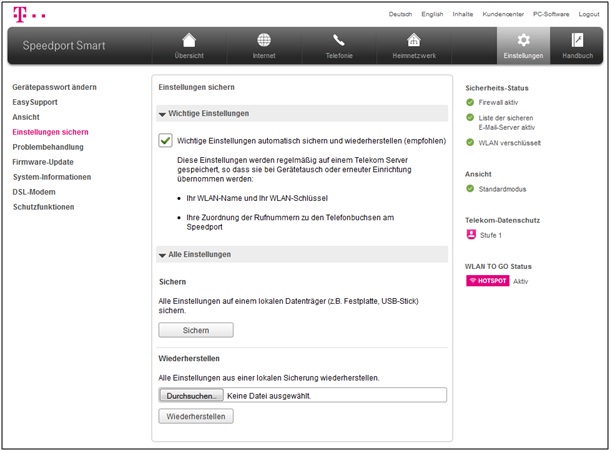611x451 pixels.
Task: Open the Inhalte link
Action: [x=463, y=14]
